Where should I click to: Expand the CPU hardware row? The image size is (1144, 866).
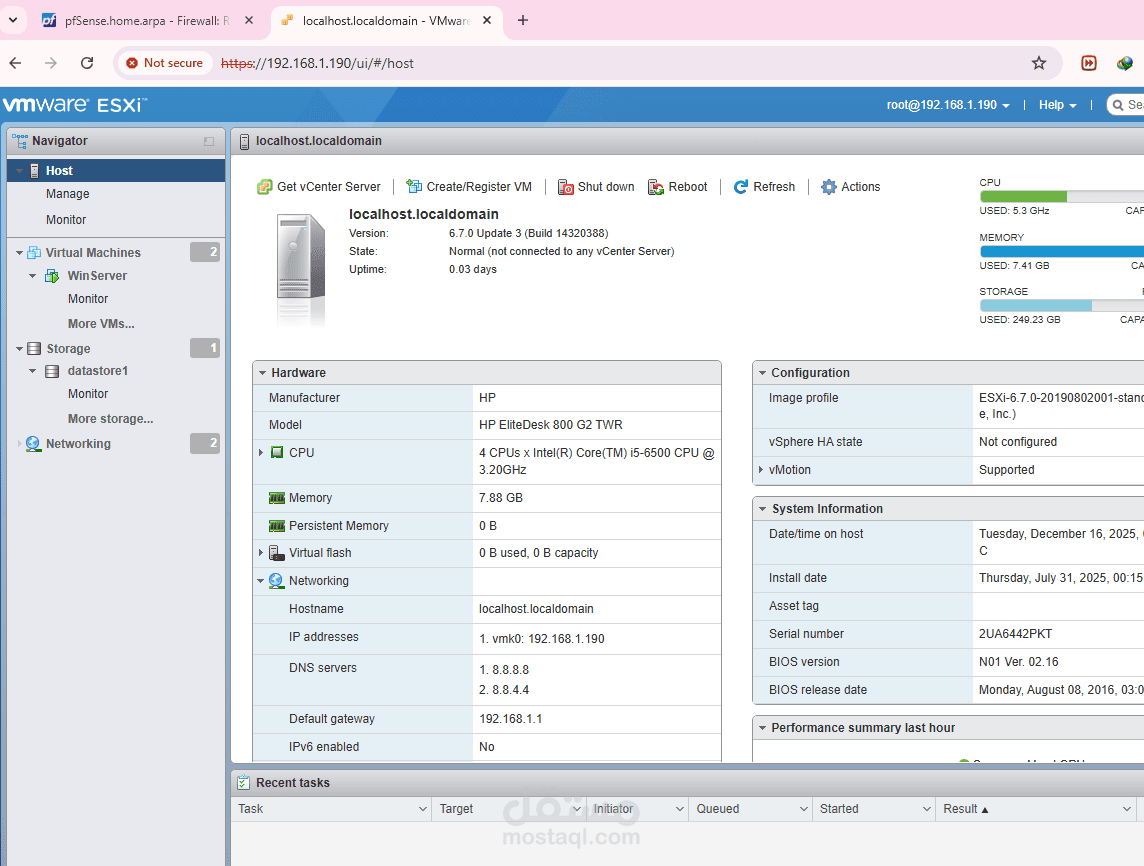click(260, 452)
